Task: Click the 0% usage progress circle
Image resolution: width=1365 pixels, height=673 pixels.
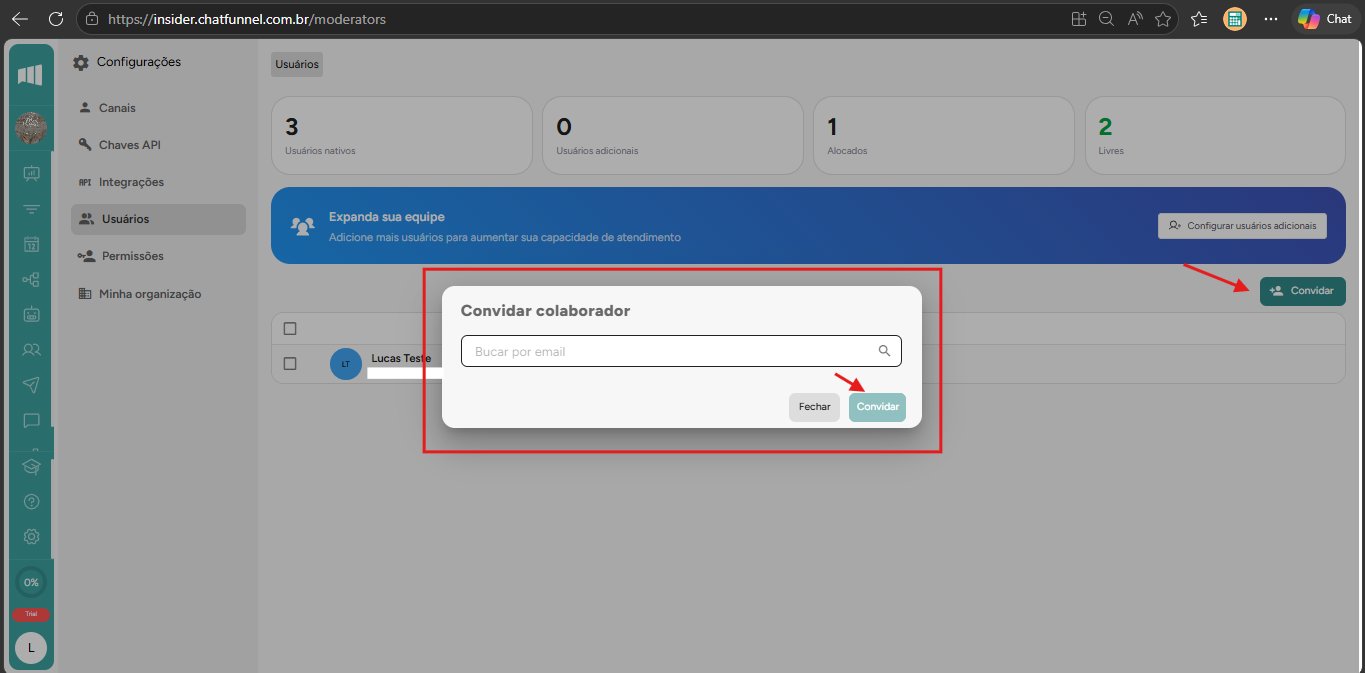Action: [31, 582]
